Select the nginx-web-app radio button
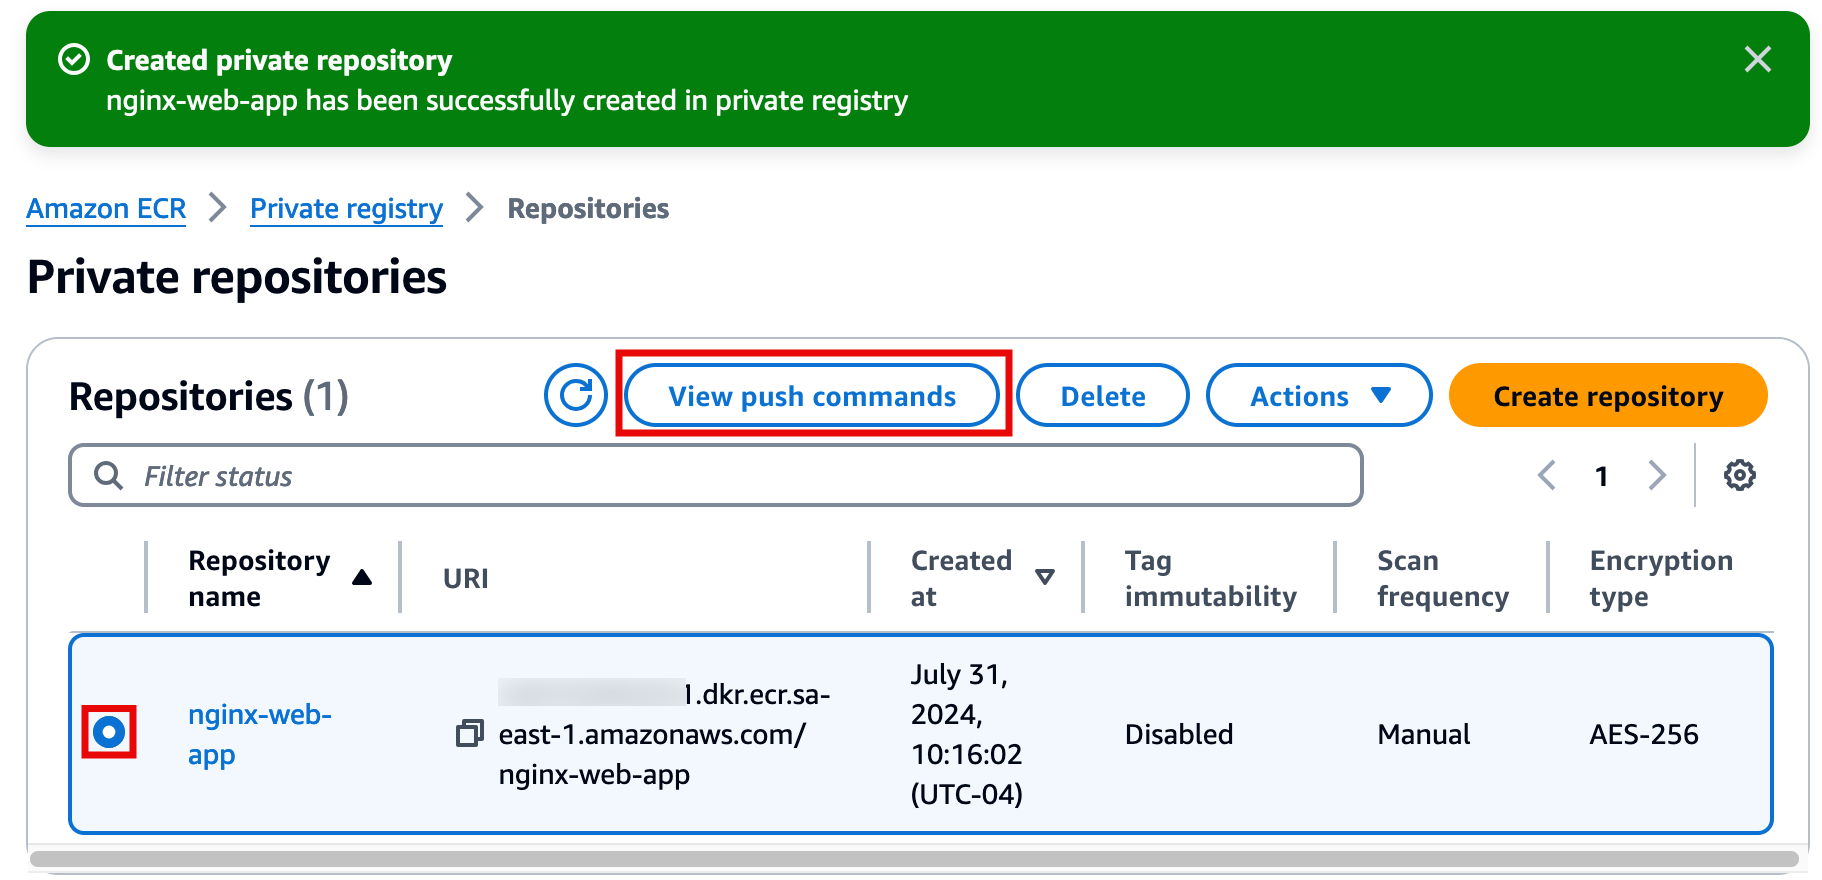The width and height of the screenshot is (1822, 880). pyautogui.click(x=109, y=733)
